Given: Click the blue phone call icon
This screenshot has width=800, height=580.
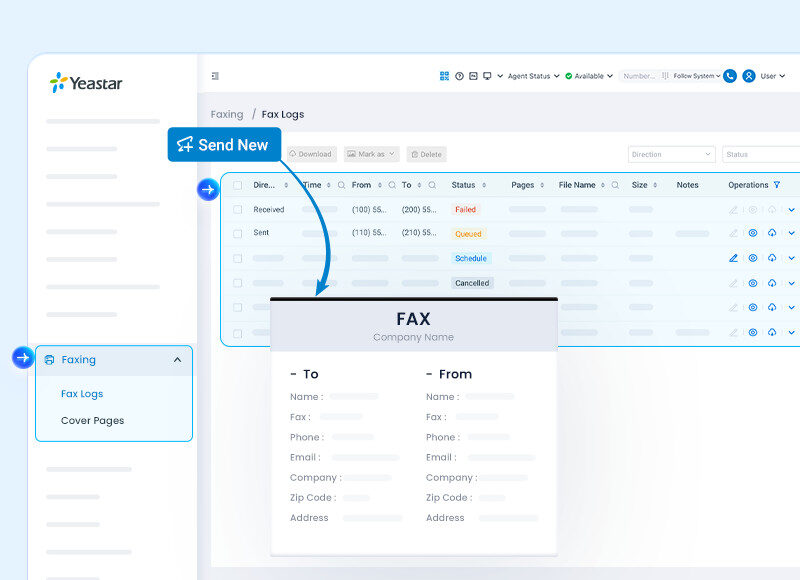Looking at the screenshot, I should (730, 76).
